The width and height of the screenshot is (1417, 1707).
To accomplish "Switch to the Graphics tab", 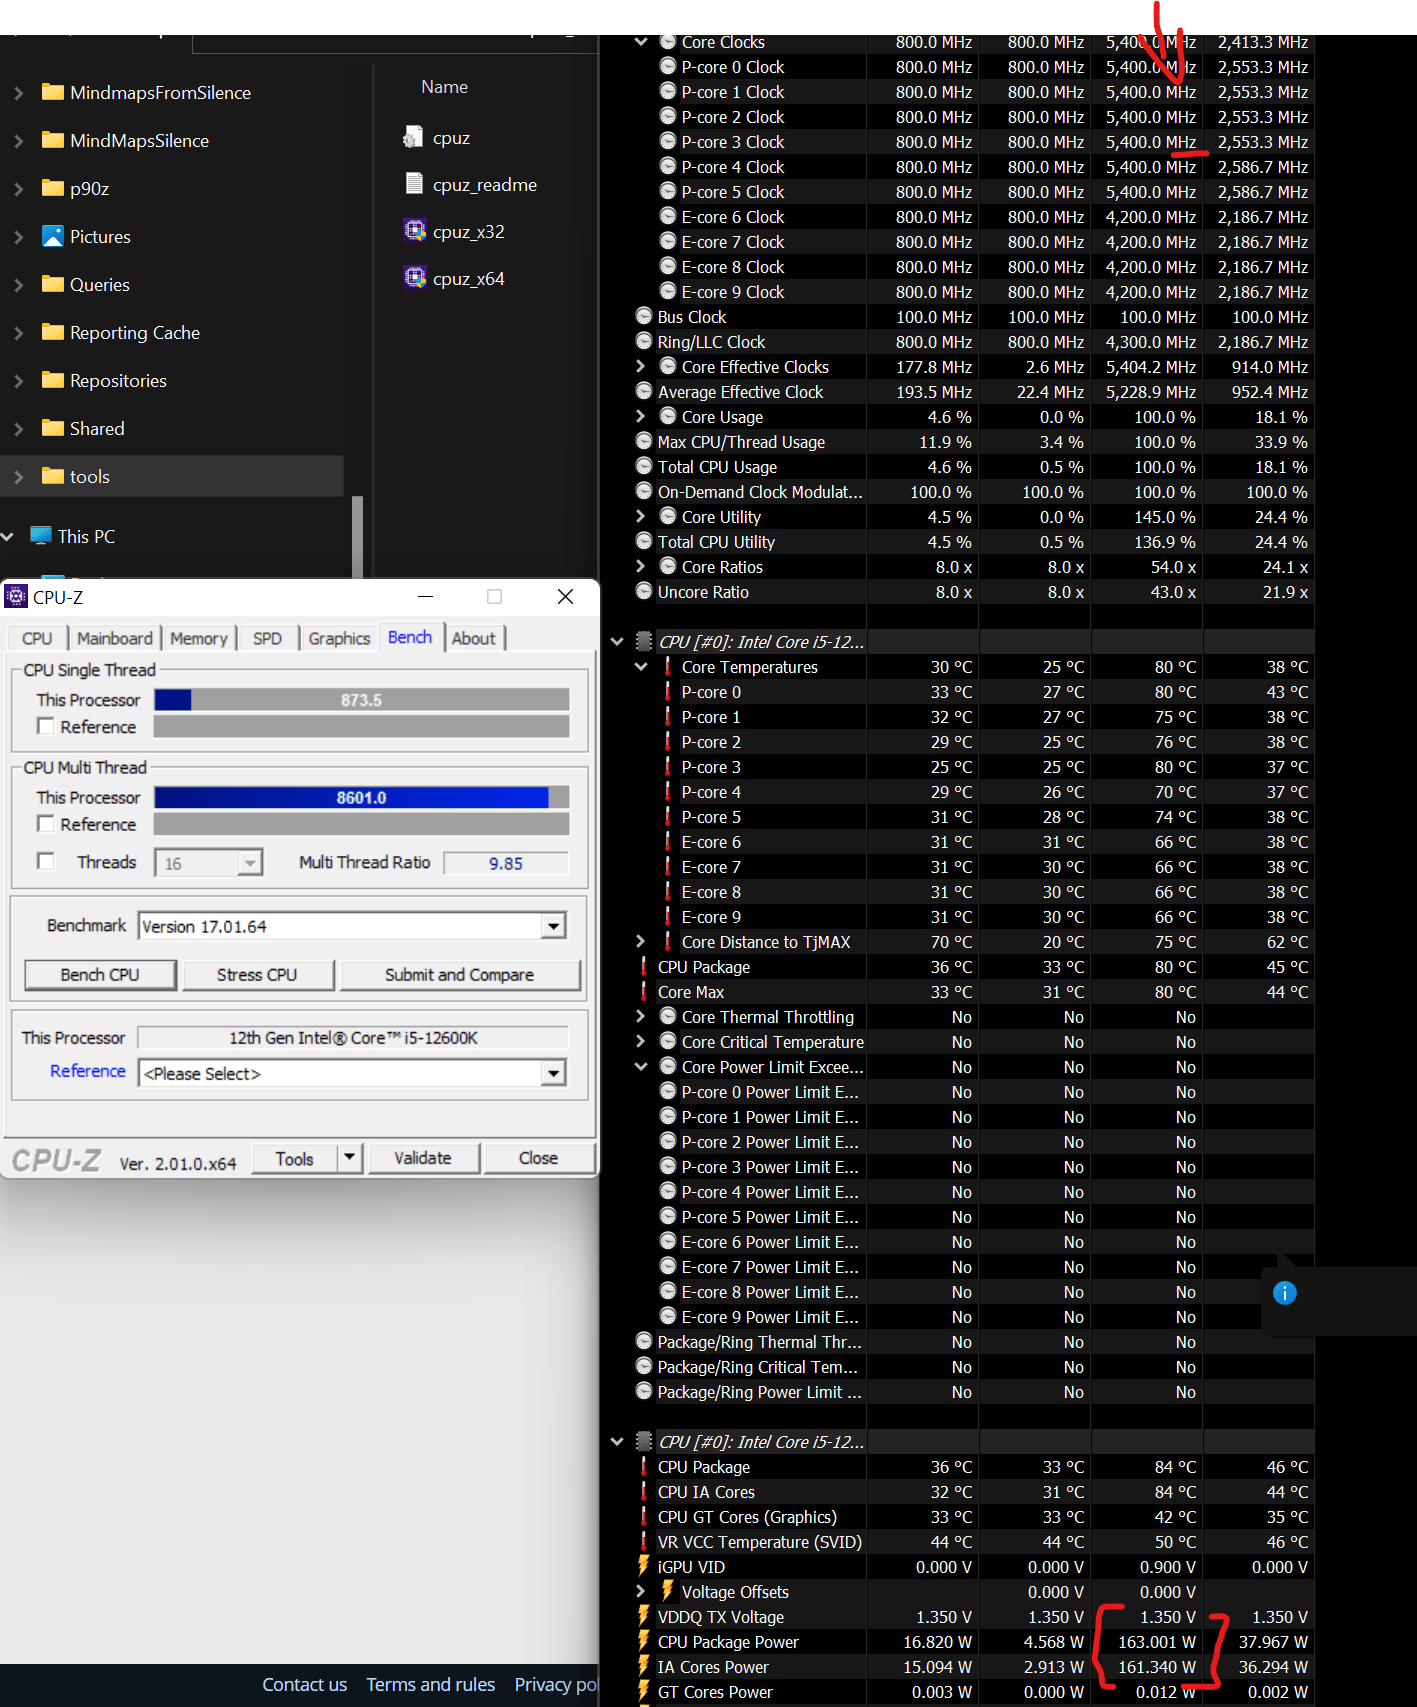I will pos(339,638).
